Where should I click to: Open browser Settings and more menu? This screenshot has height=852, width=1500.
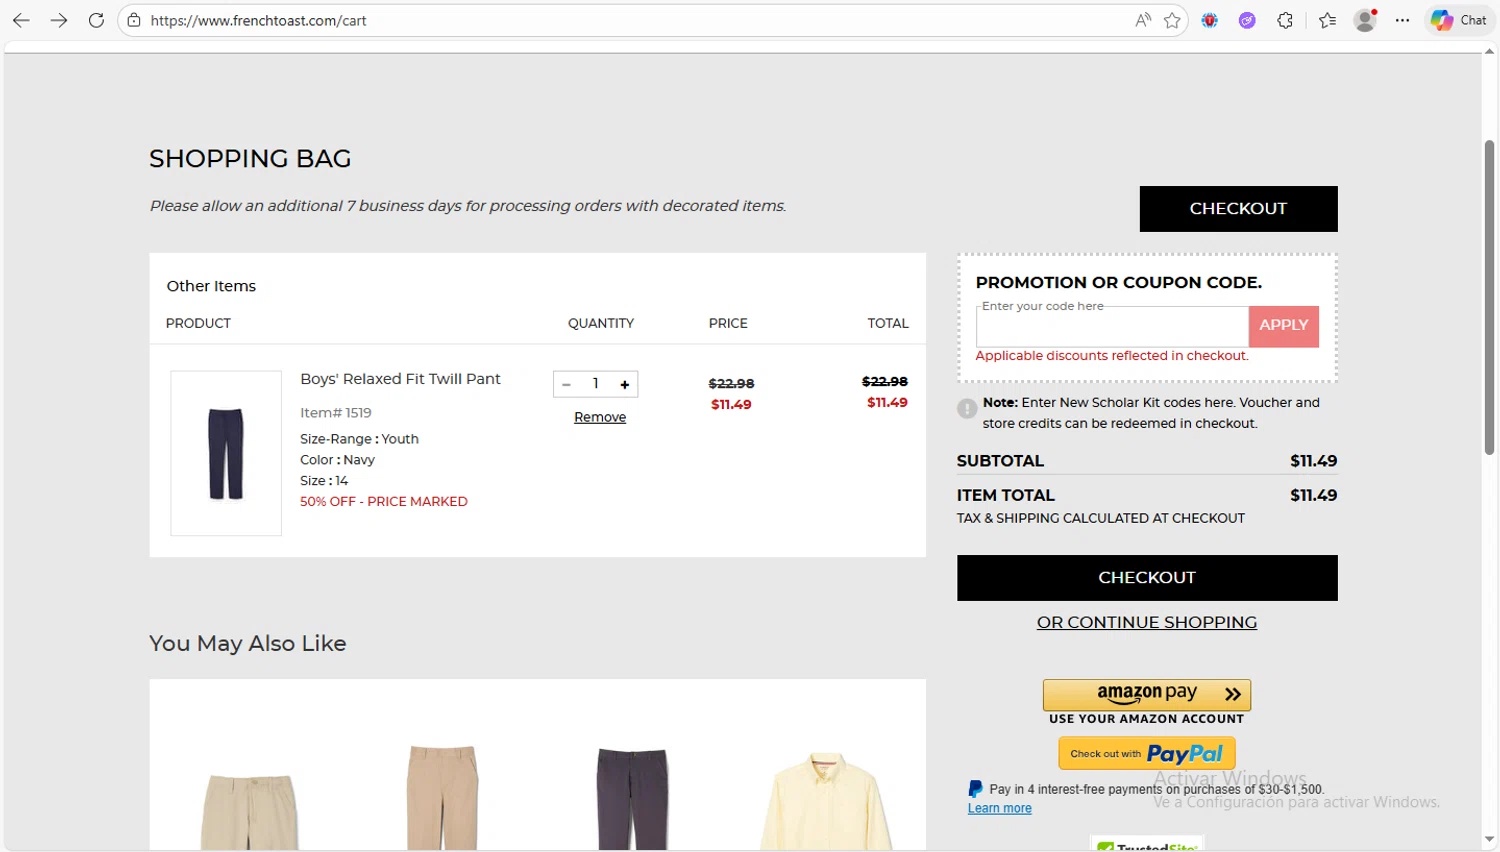click(1402, 20)
